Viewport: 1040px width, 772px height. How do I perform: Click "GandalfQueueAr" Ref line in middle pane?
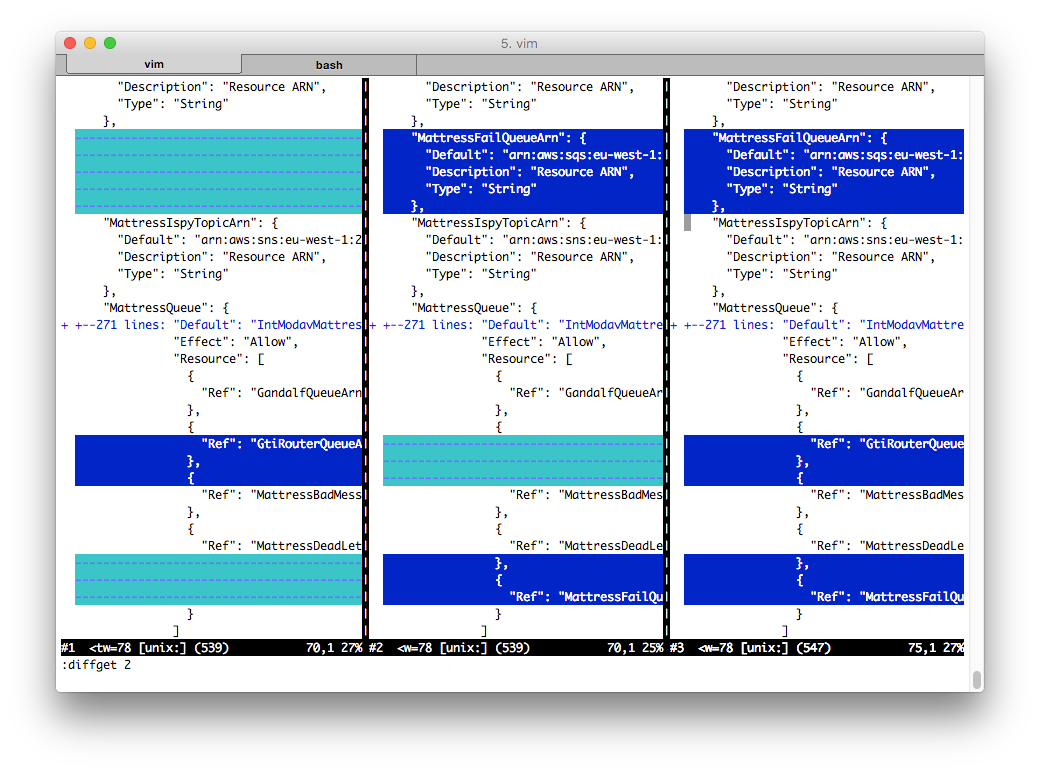(x=586, y=393)
